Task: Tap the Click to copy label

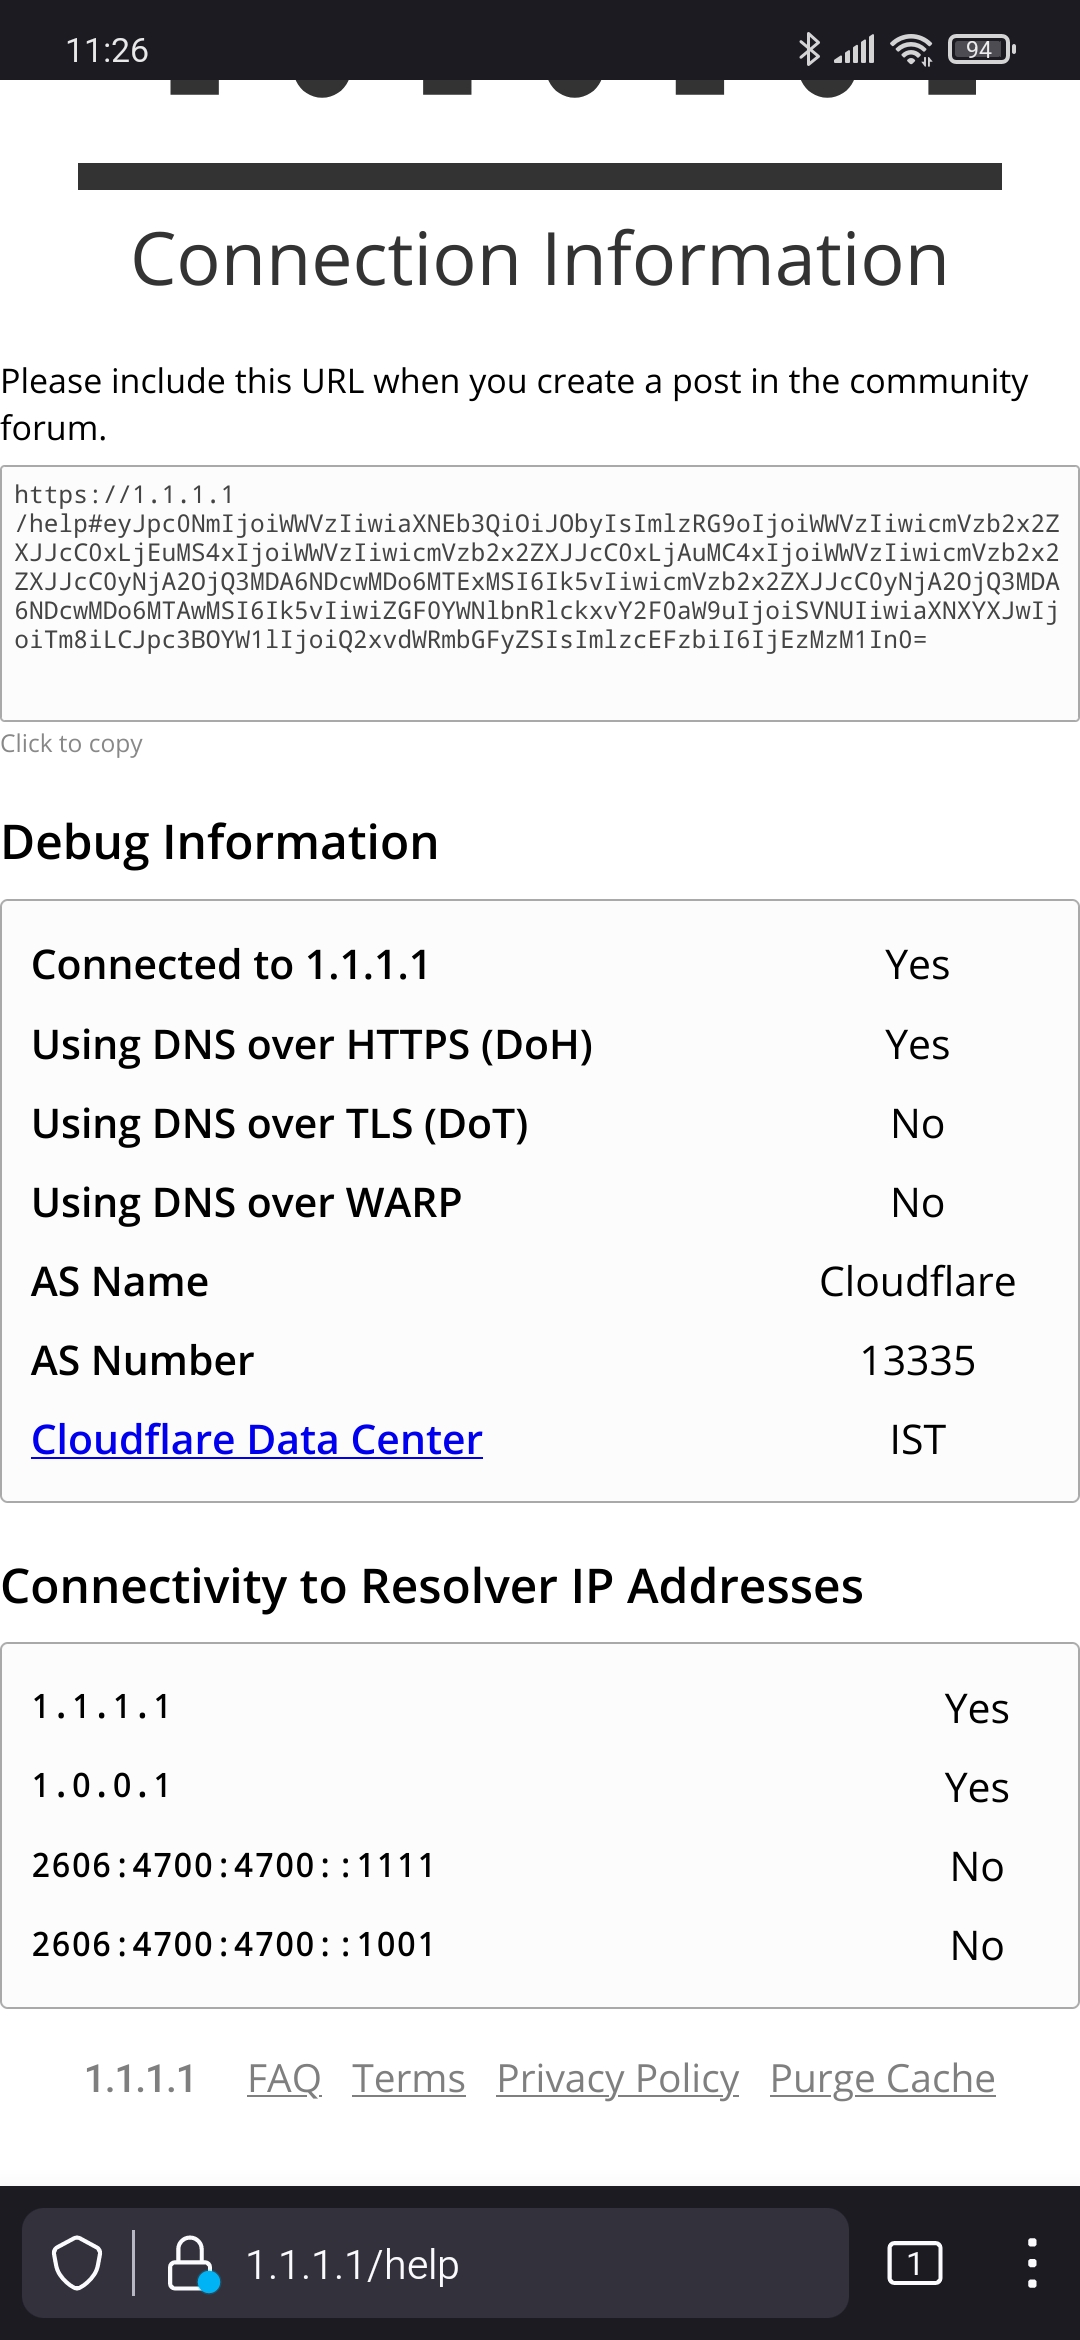Action: pyautogui.click(x=71, y=744)
